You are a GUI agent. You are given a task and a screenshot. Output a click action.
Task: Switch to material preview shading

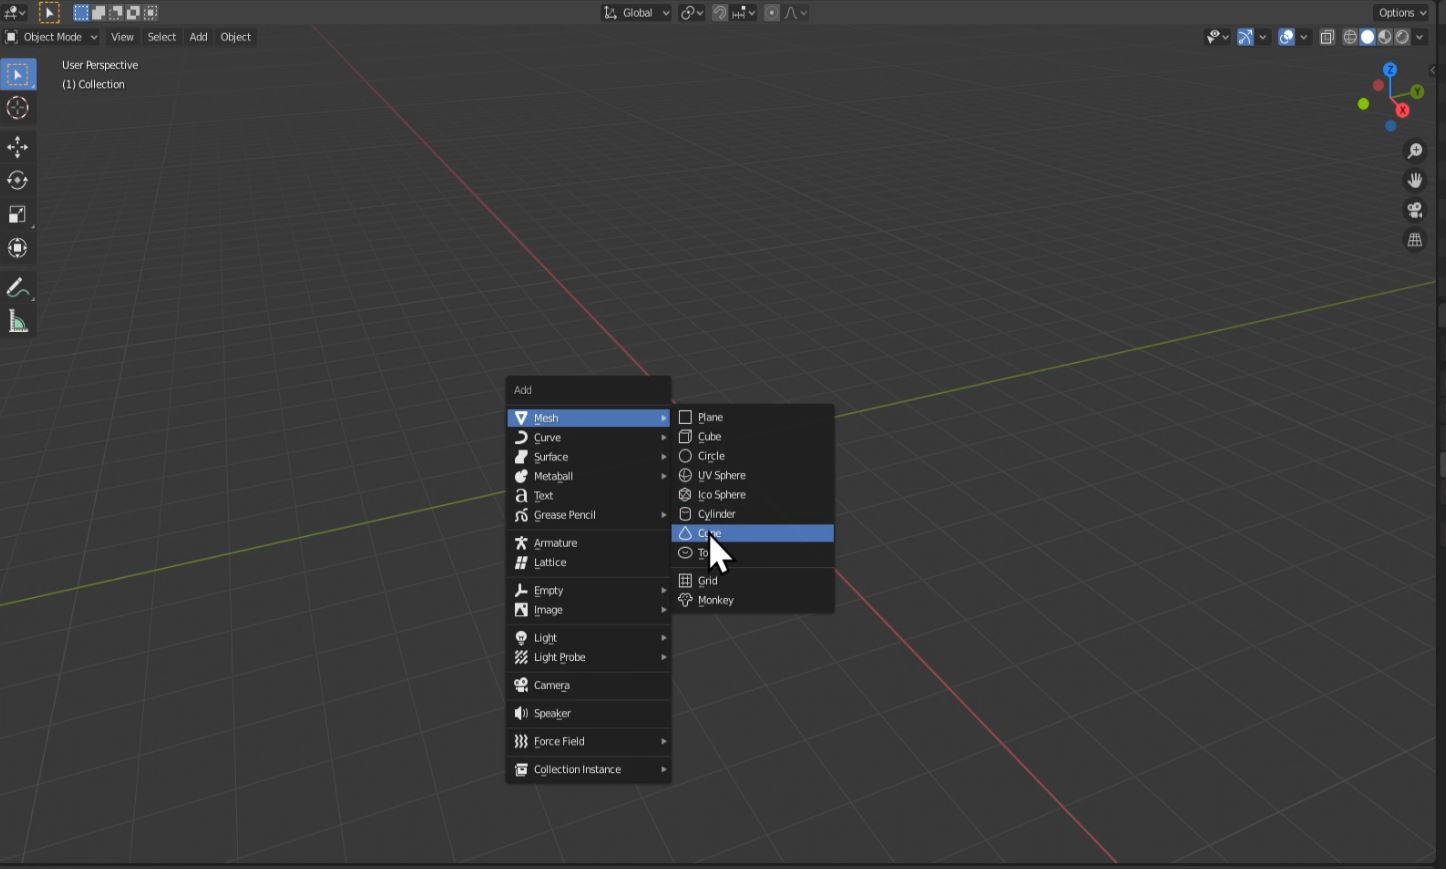click(1385, 37)
